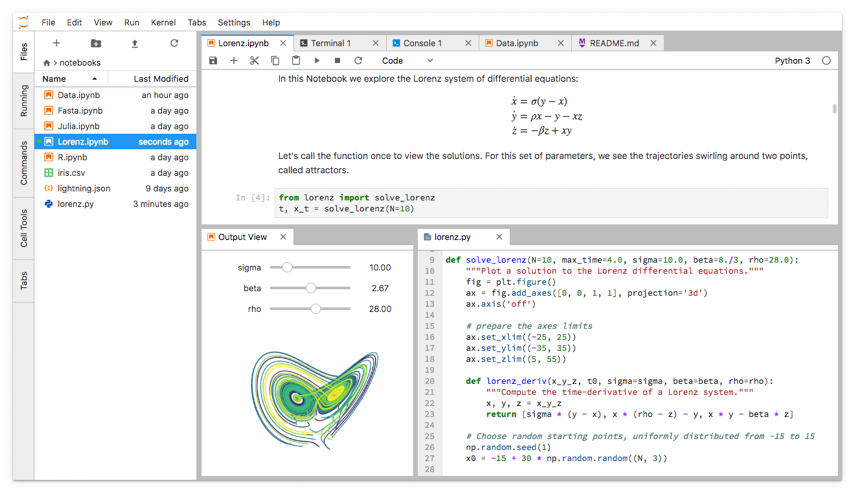
Task: Run the selected cell
Action: (317, 60)
